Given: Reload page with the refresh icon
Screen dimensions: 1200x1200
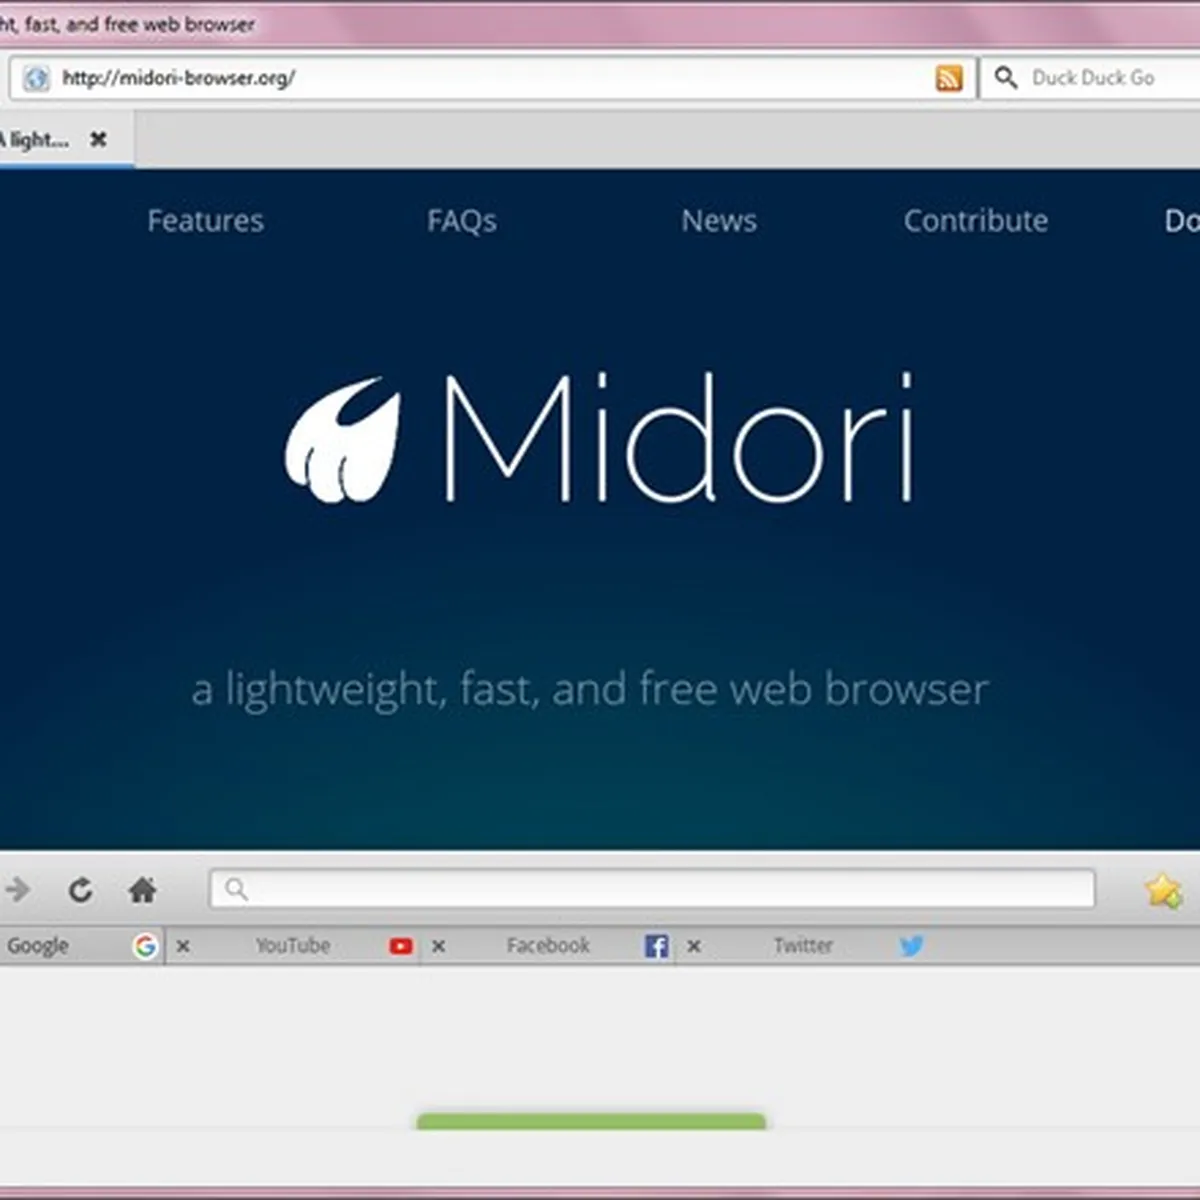Looking at the screenshot, I should (x=81, y=889).
